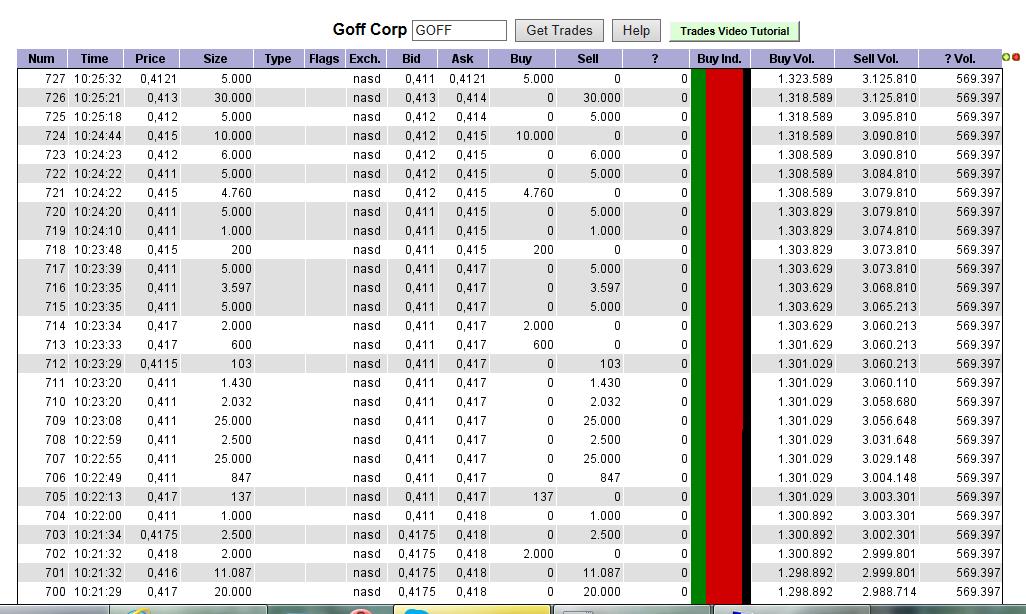Screen dimensions: 1026x614
Task: Click exchange nasd in row 700
Action: click(366, 591)
